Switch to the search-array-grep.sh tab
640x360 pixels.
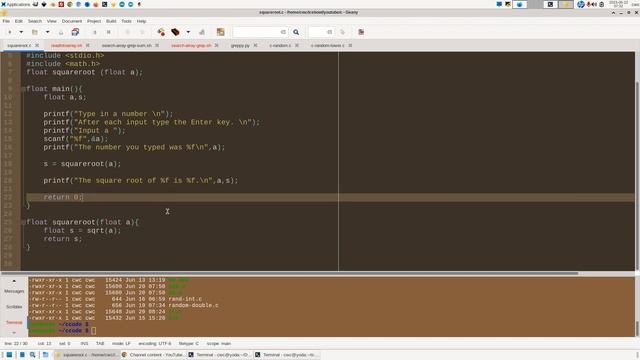[191, 45]
